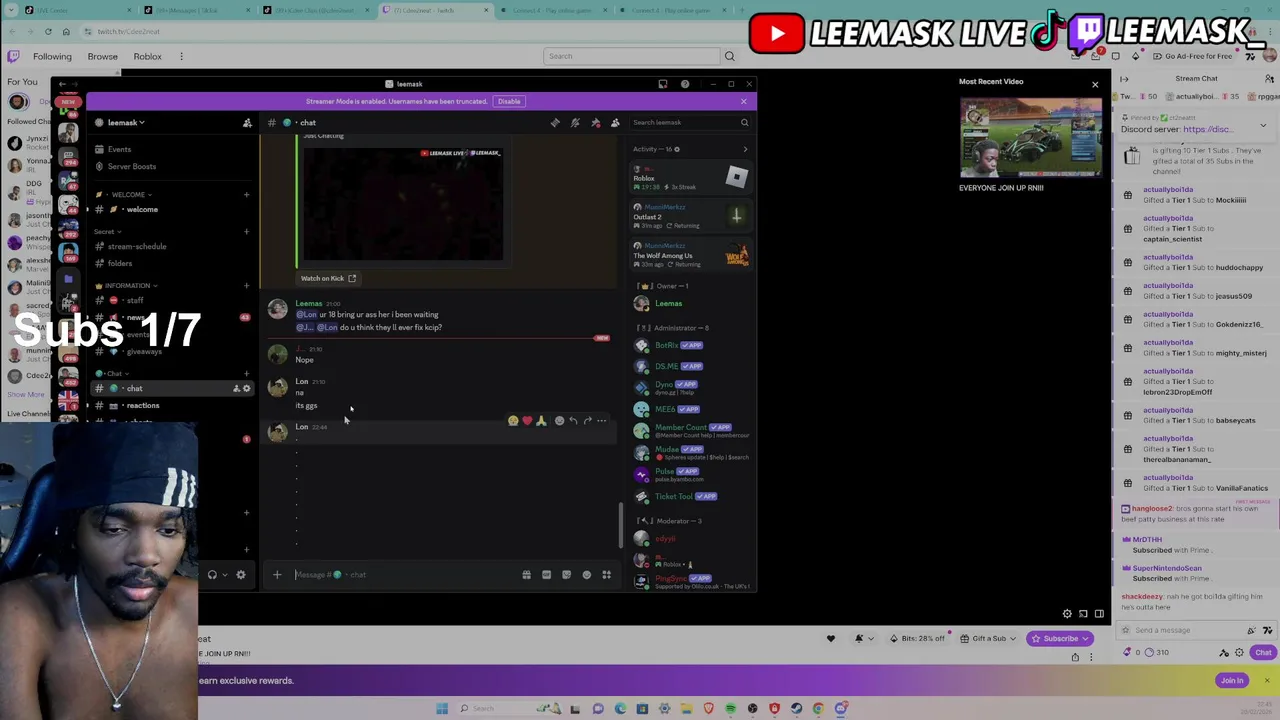This screenshot has width=1280, height=720.
Task: Click the plus attach button in message bar
Action: (x=277, y=575)
